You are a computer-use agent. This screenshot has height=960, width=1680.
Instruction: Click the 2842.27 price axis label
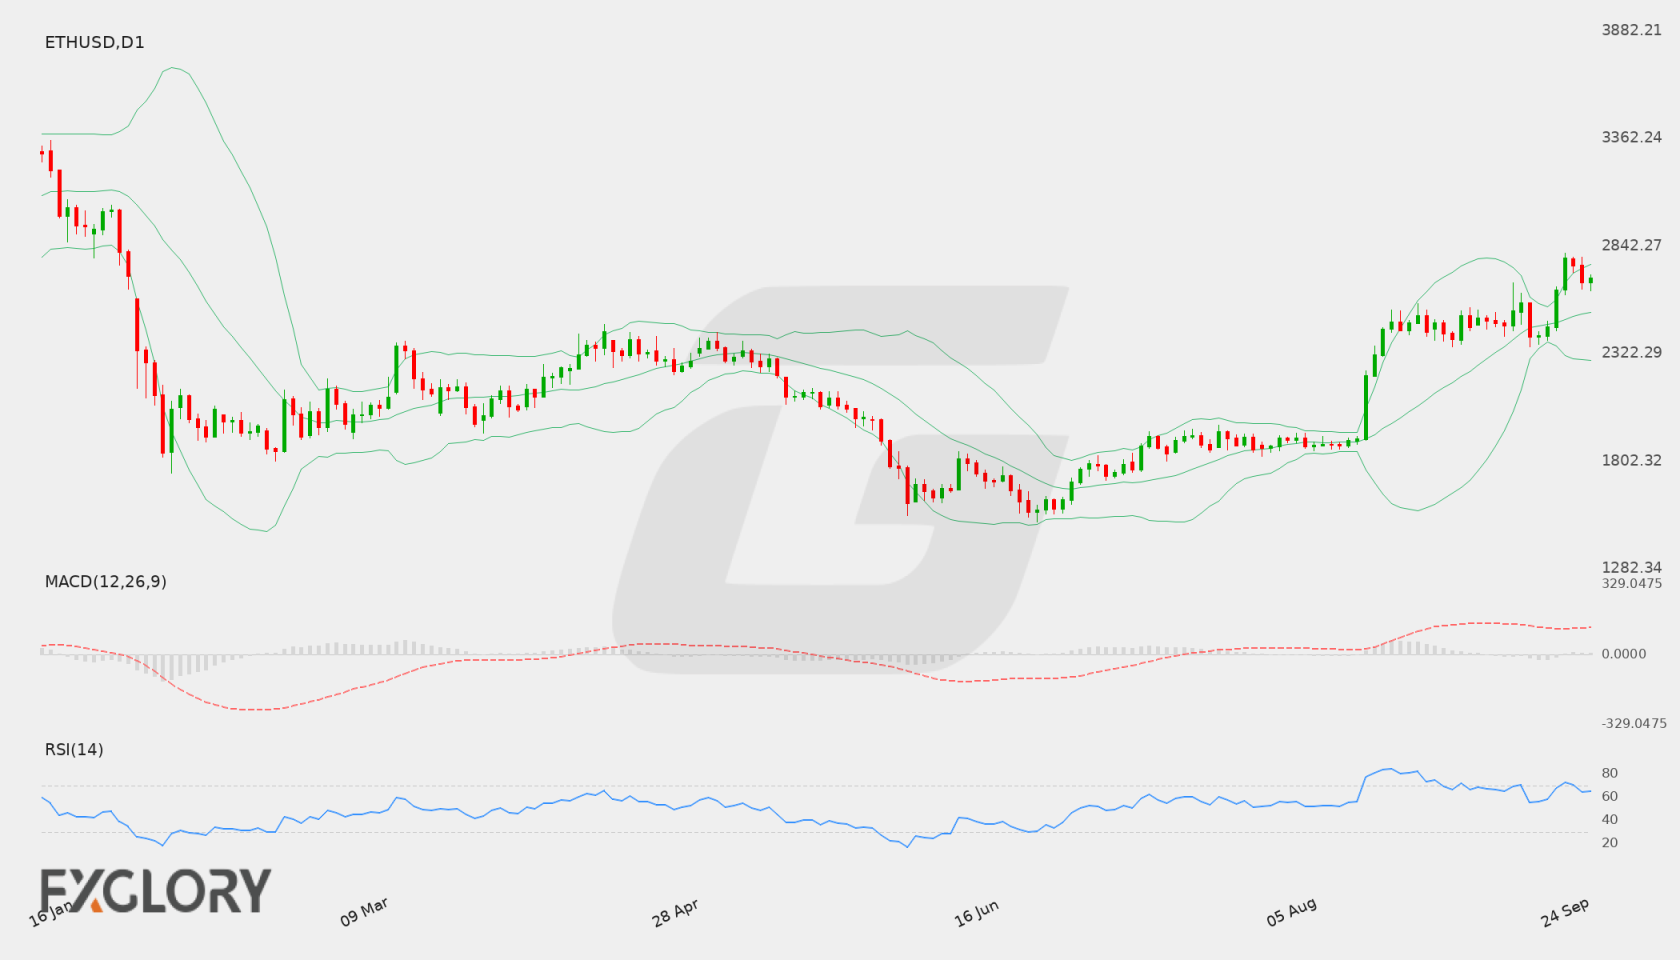coord(1632,245)
